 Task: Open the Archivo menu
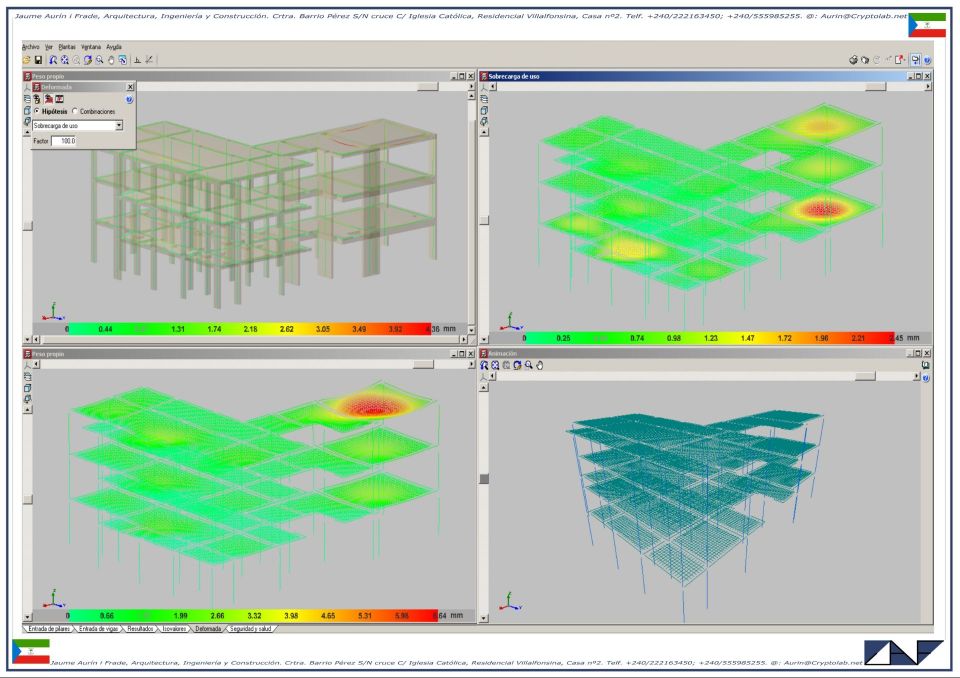(31, 47)
